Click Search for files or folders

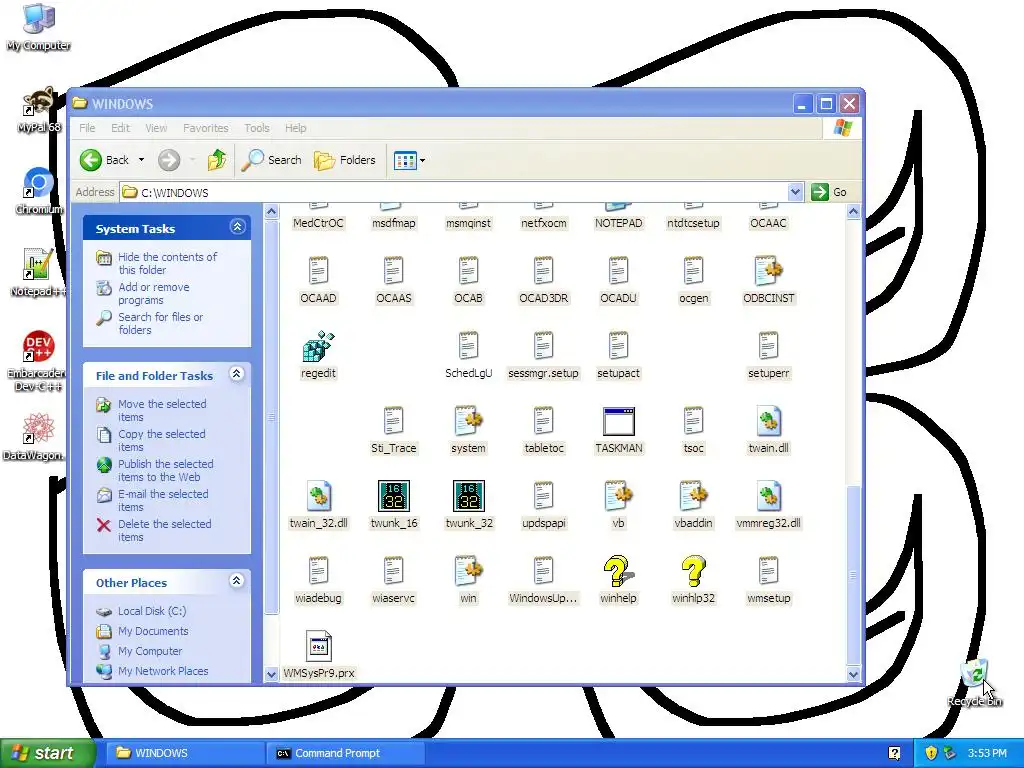pyautogui.click(x=160, y=323)
